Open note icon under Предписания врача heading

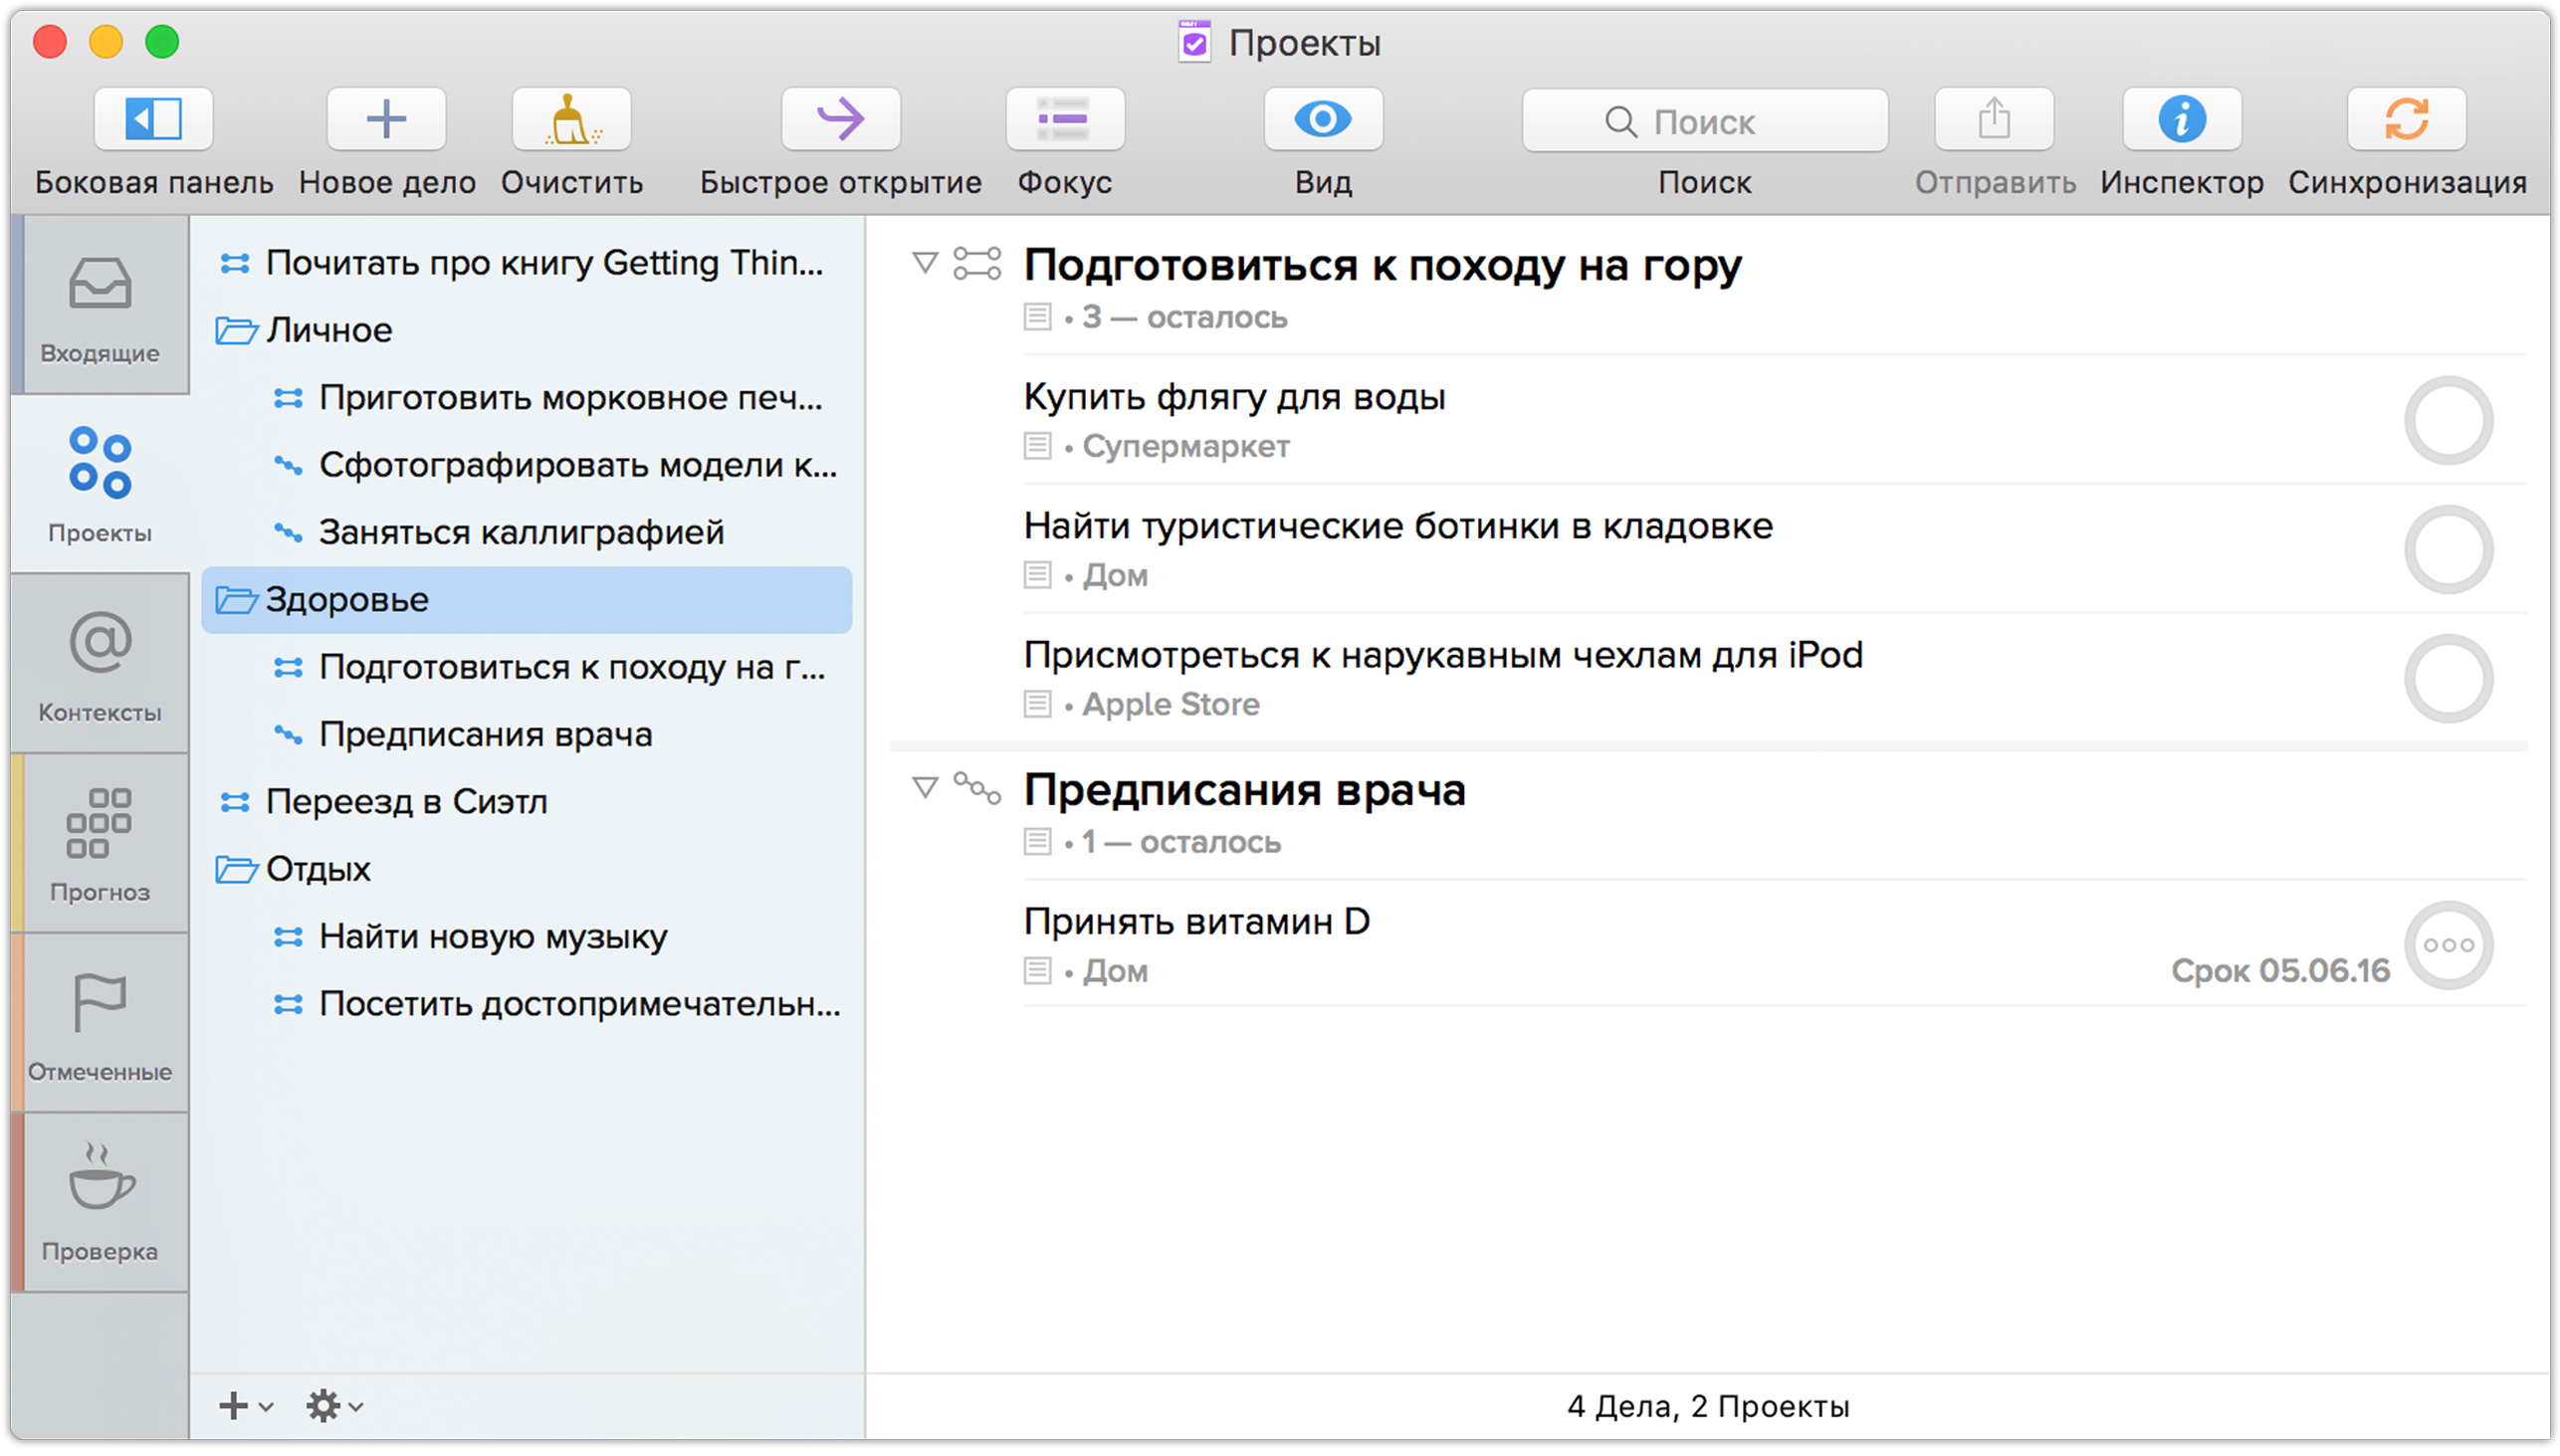(x=1037, y=842)
